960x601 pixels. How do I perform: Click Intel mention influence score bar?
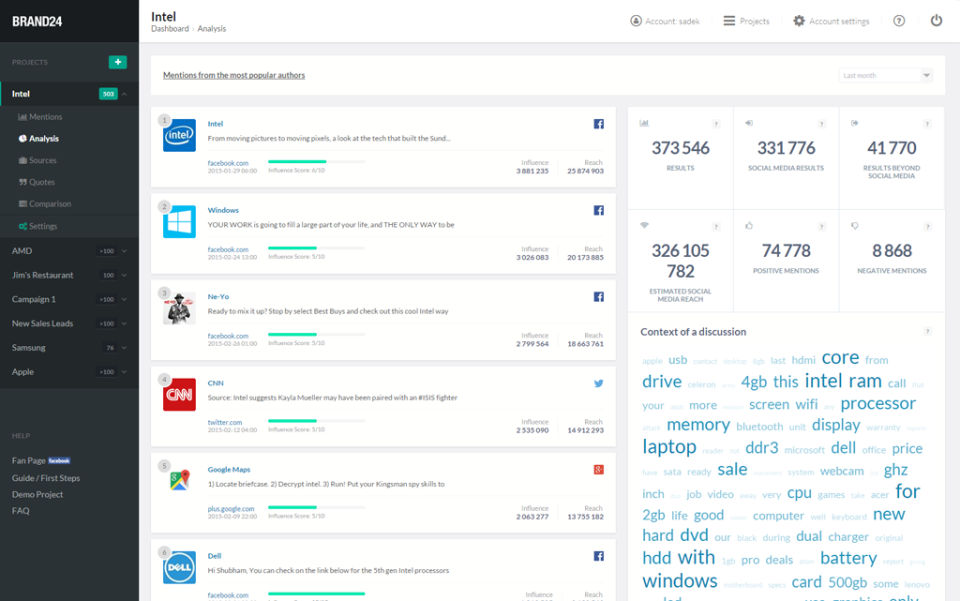pos(317,162)
